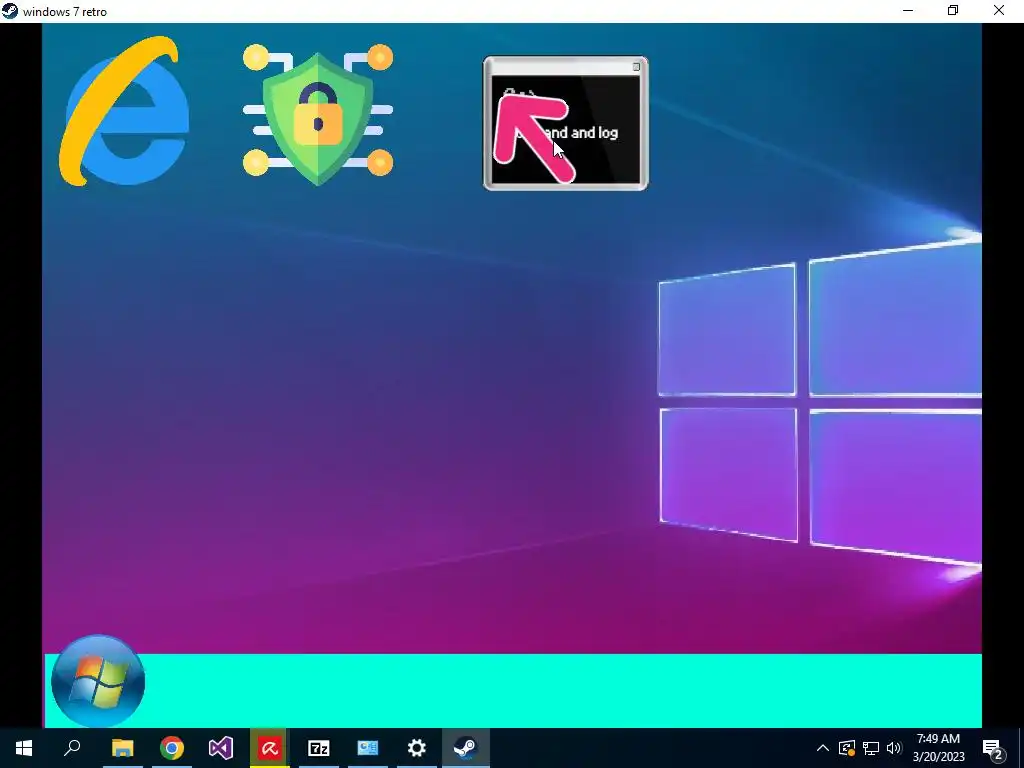Click the Show desktop sliver
This screenshot has height=768, width=1024.
(x=1021, y=748)
